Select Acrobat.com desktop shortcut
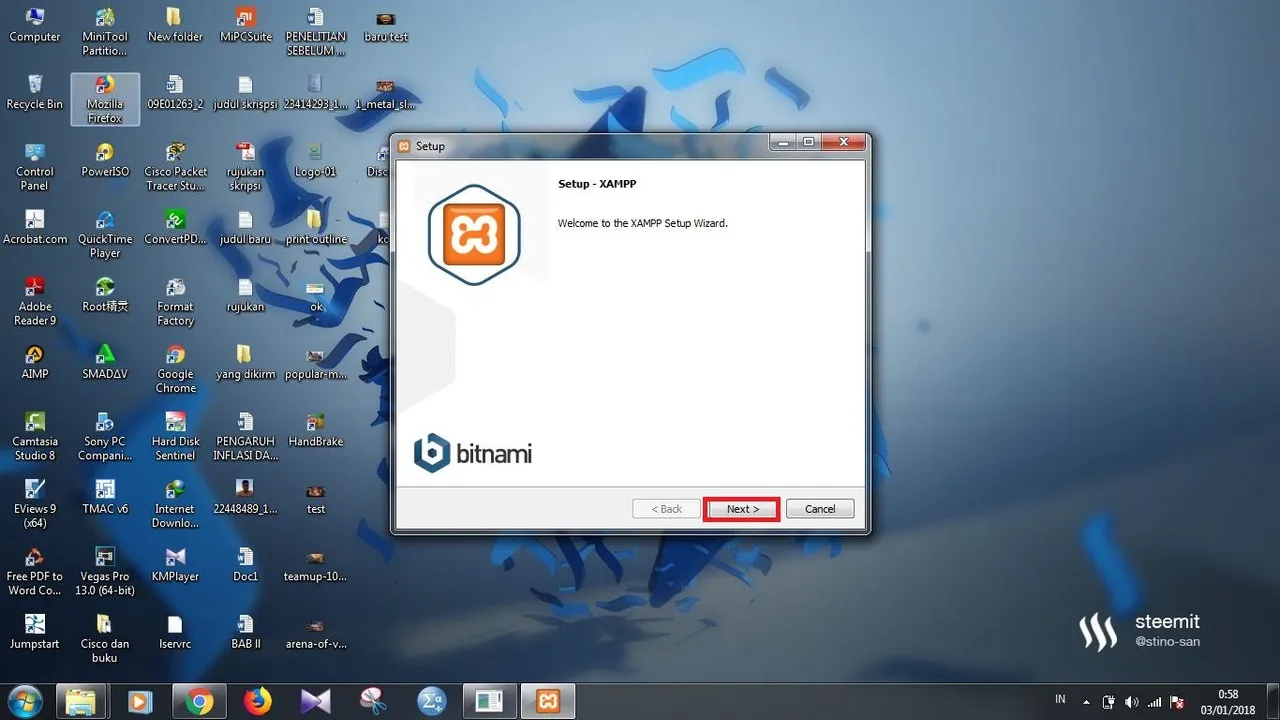 [35, 228]
